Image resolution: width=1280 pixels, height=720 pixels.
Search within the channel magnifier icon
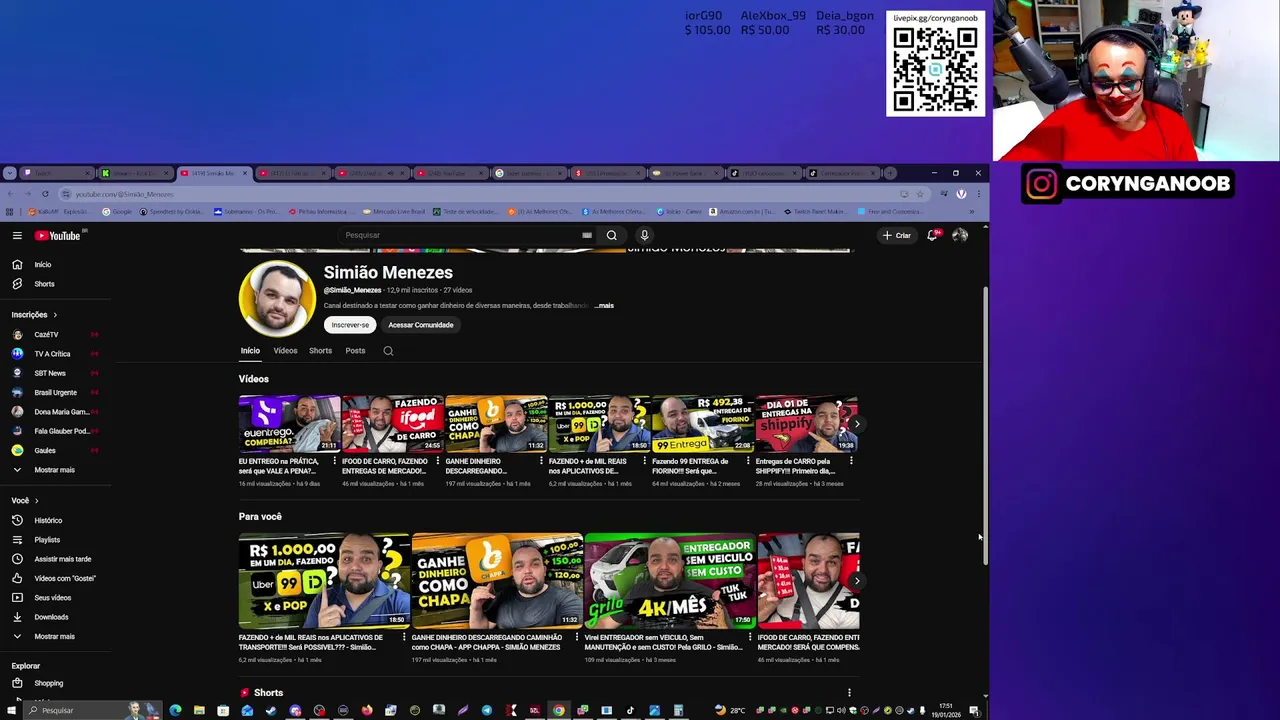pyautogui.click(x=388, y=351)
